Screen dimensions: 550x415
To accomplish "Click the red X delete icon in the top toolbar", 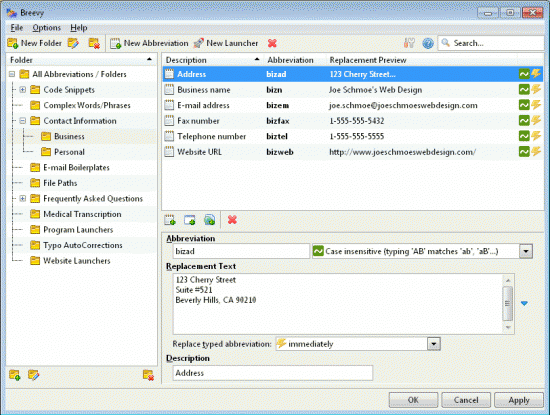I will [272, 43].
